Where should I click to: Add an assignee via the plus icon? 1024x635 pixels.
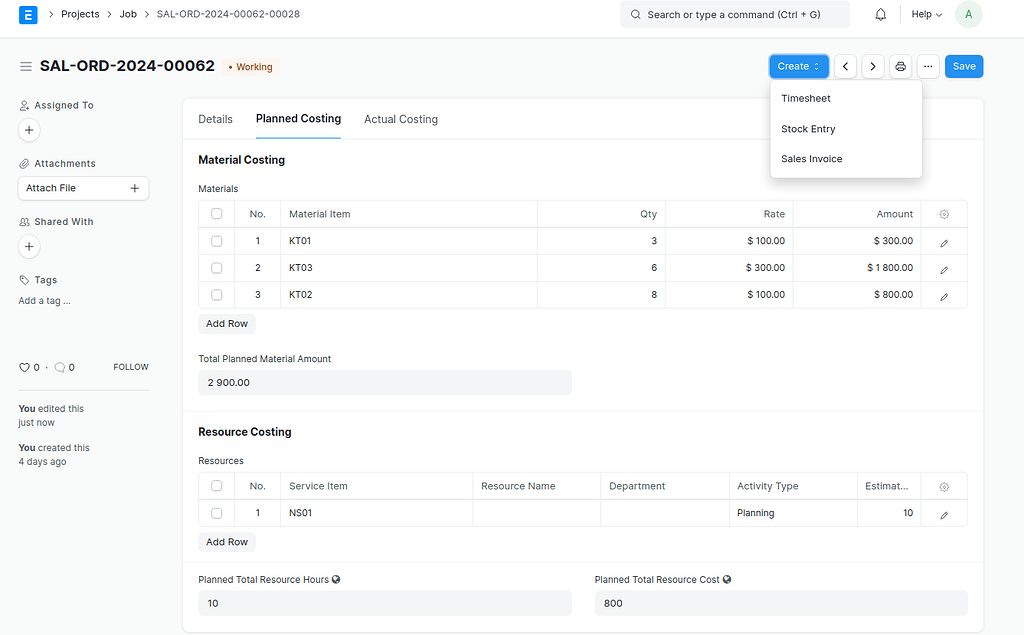click(28, 130)
